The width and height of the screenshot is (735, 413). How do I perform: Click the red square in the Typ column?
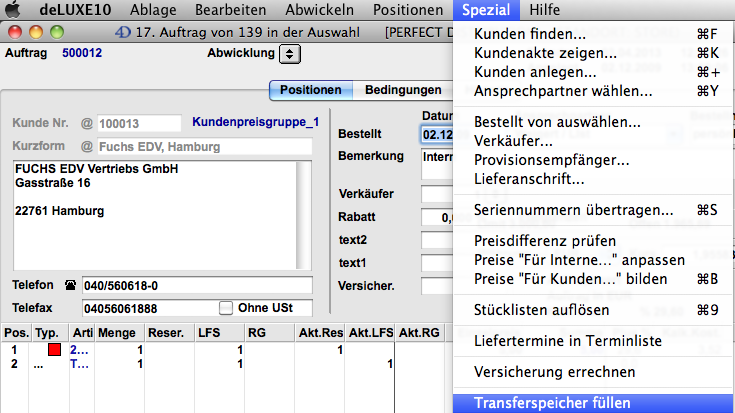(x=54, y=350)
